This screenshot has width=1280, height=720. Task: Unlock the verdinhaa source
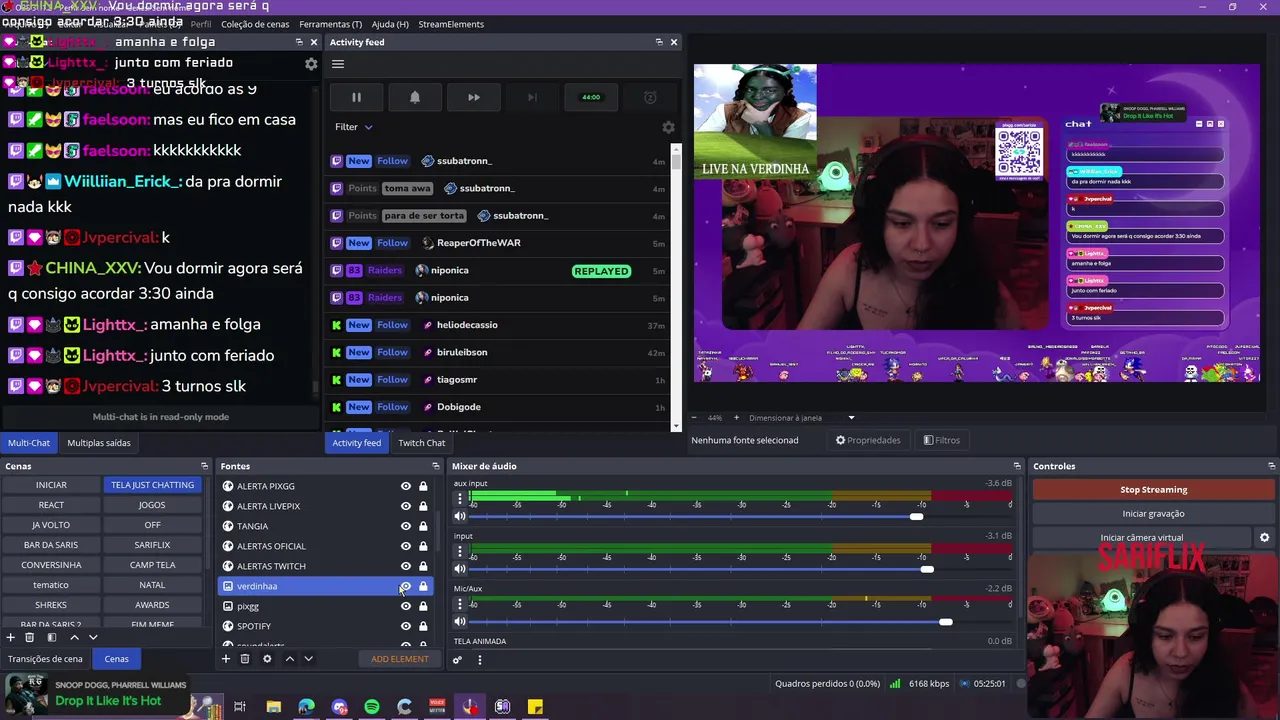423,586
